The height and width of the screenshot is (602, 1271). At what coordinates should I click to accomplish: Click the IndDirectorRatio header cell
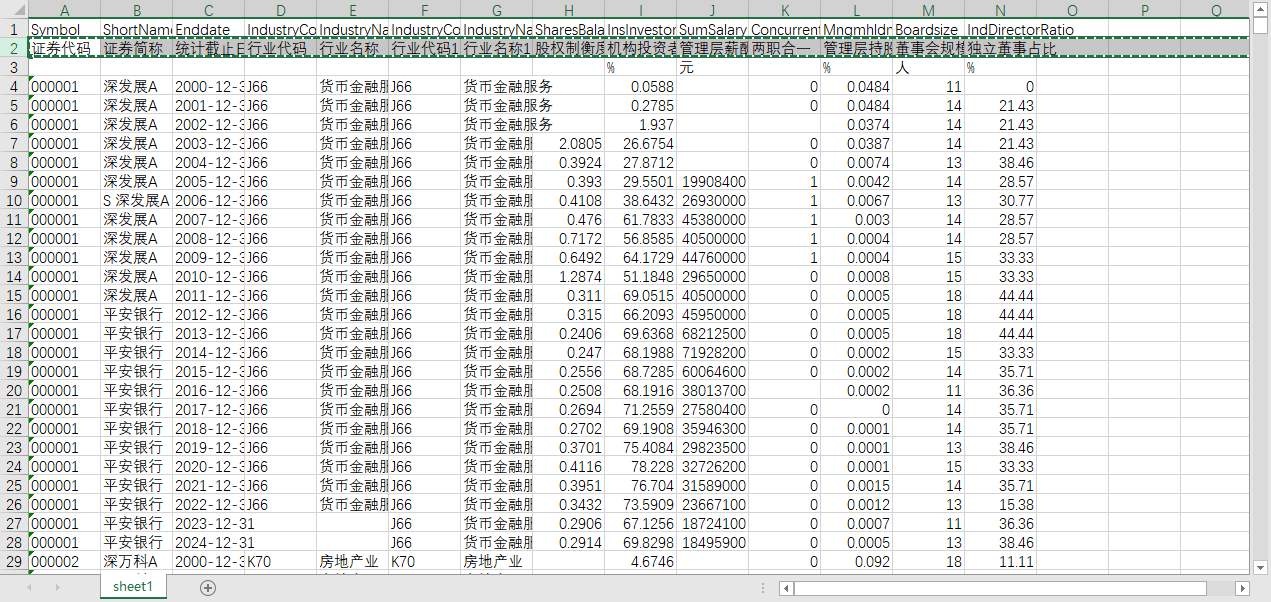click(x=1000, y=30)
